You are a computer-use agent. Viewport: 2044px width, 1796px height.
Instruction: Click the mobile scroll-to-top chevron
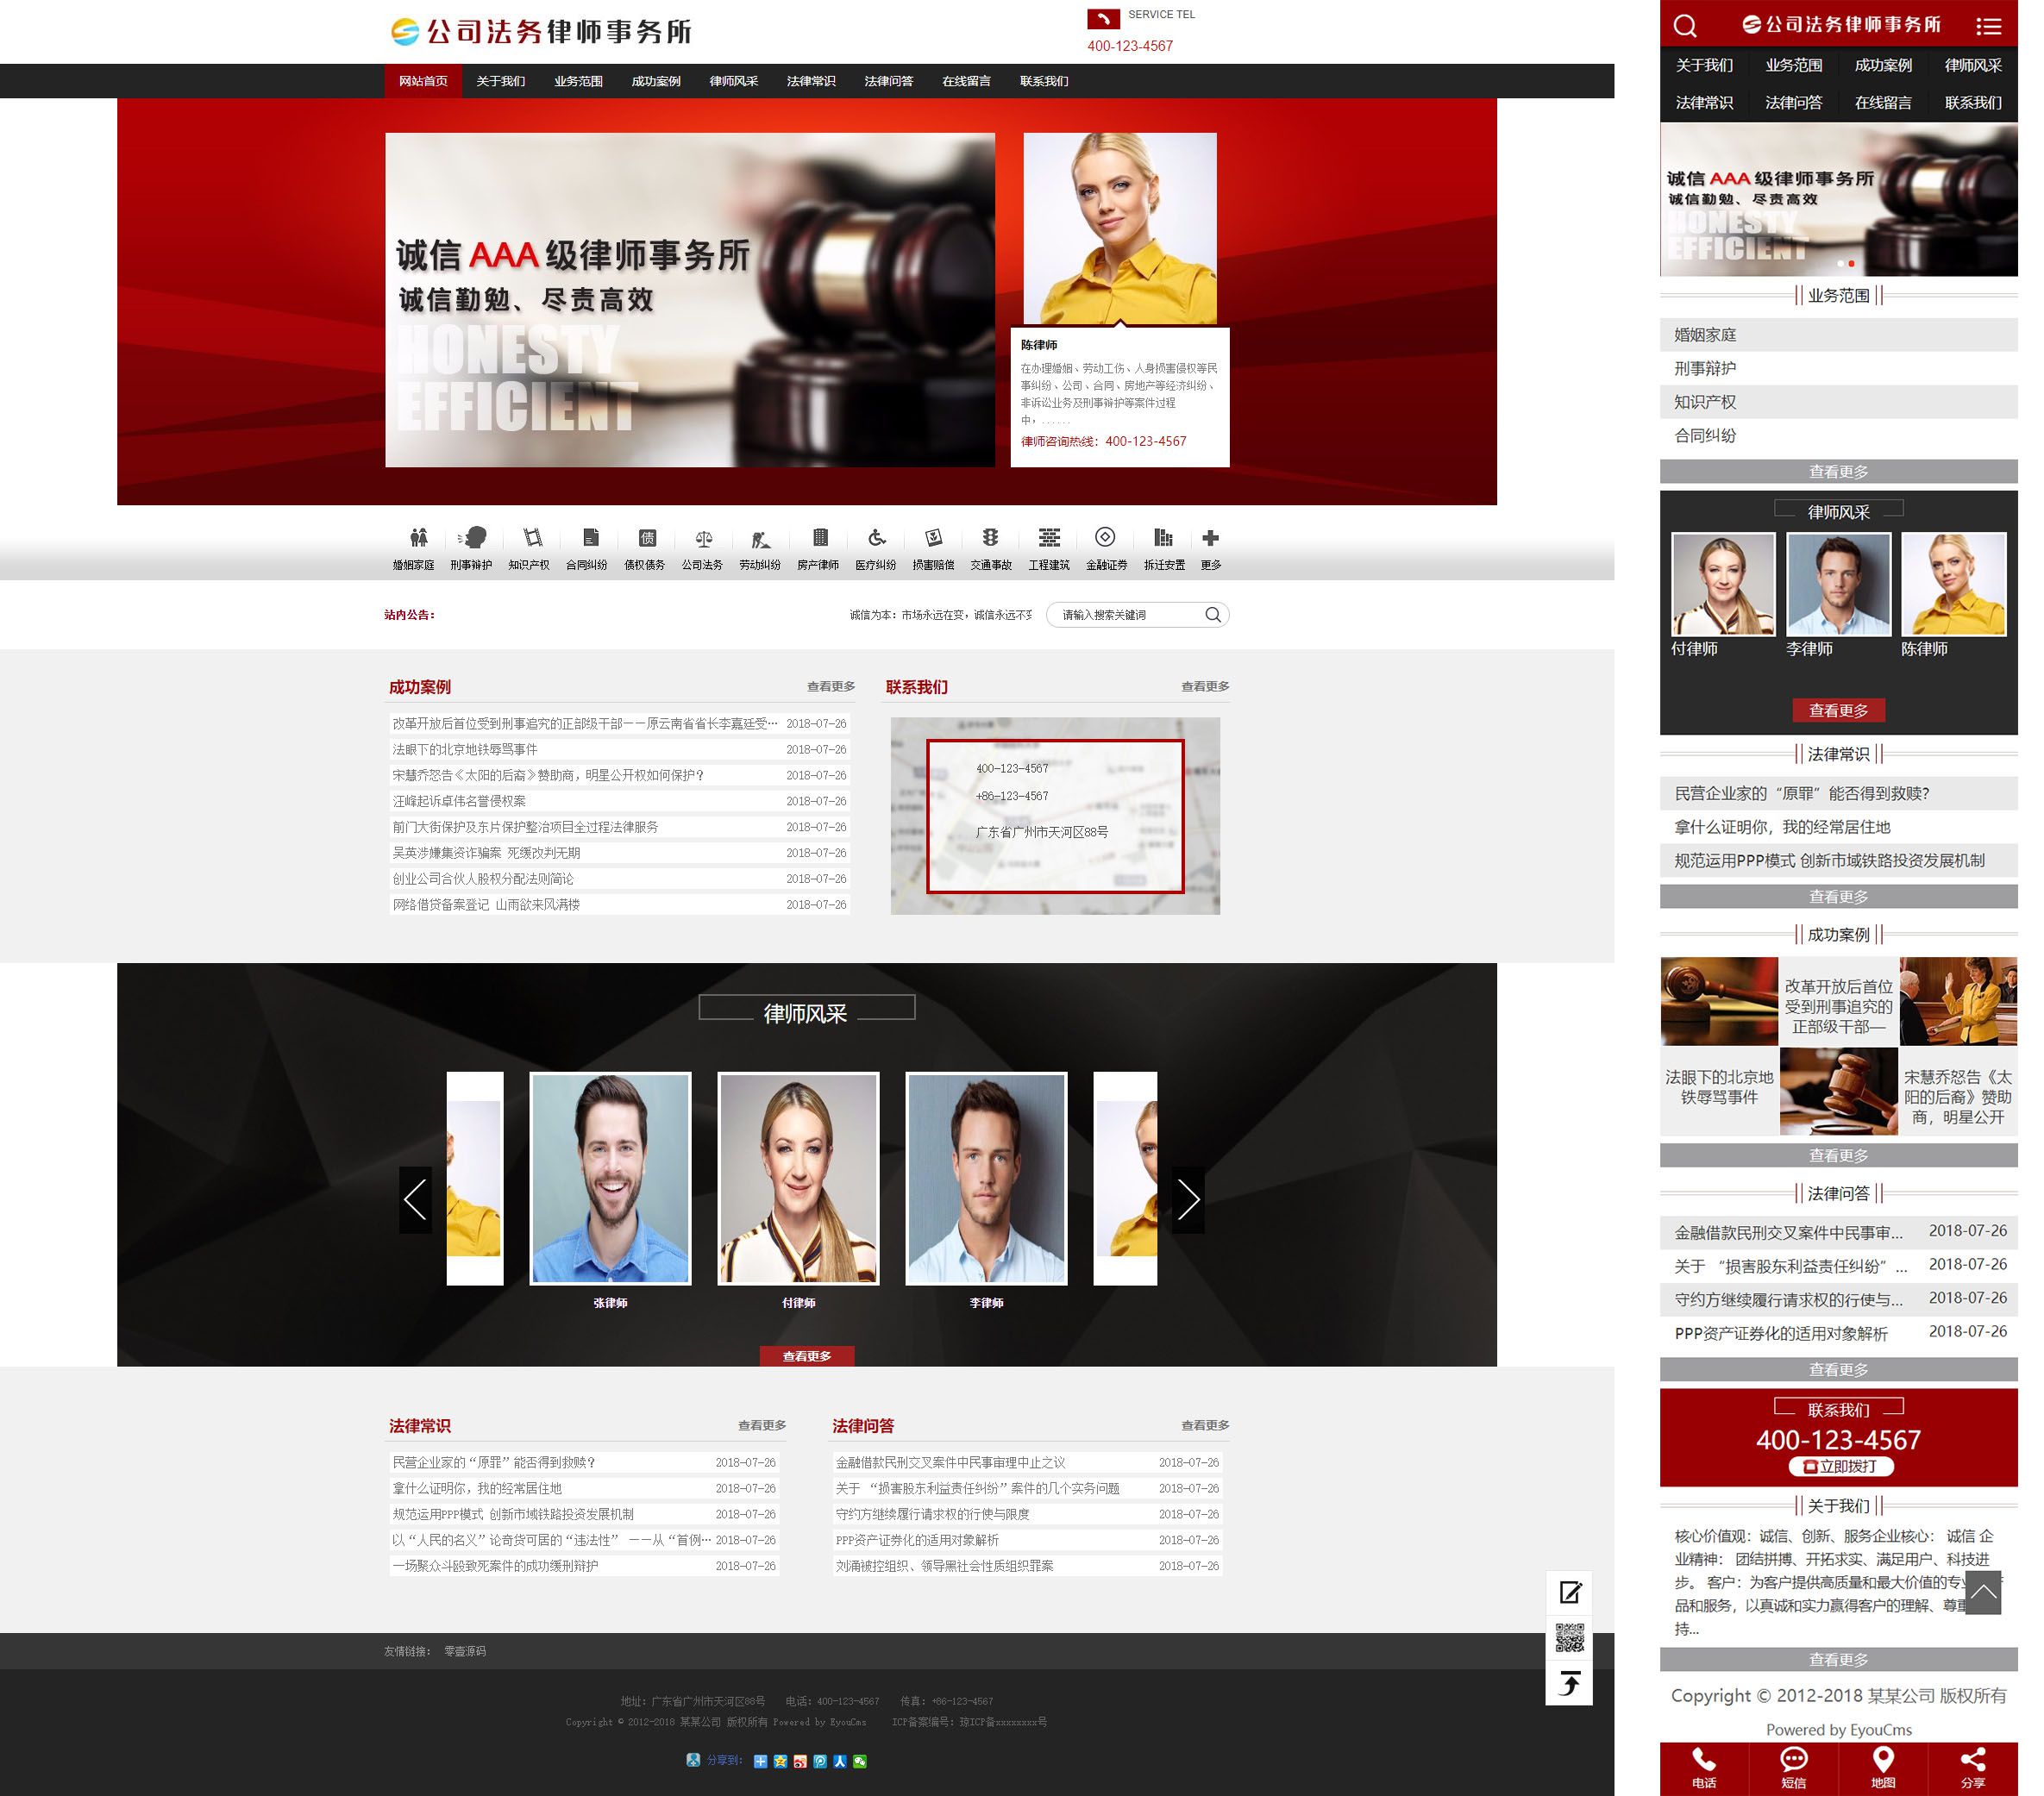click(1983, 1592)
